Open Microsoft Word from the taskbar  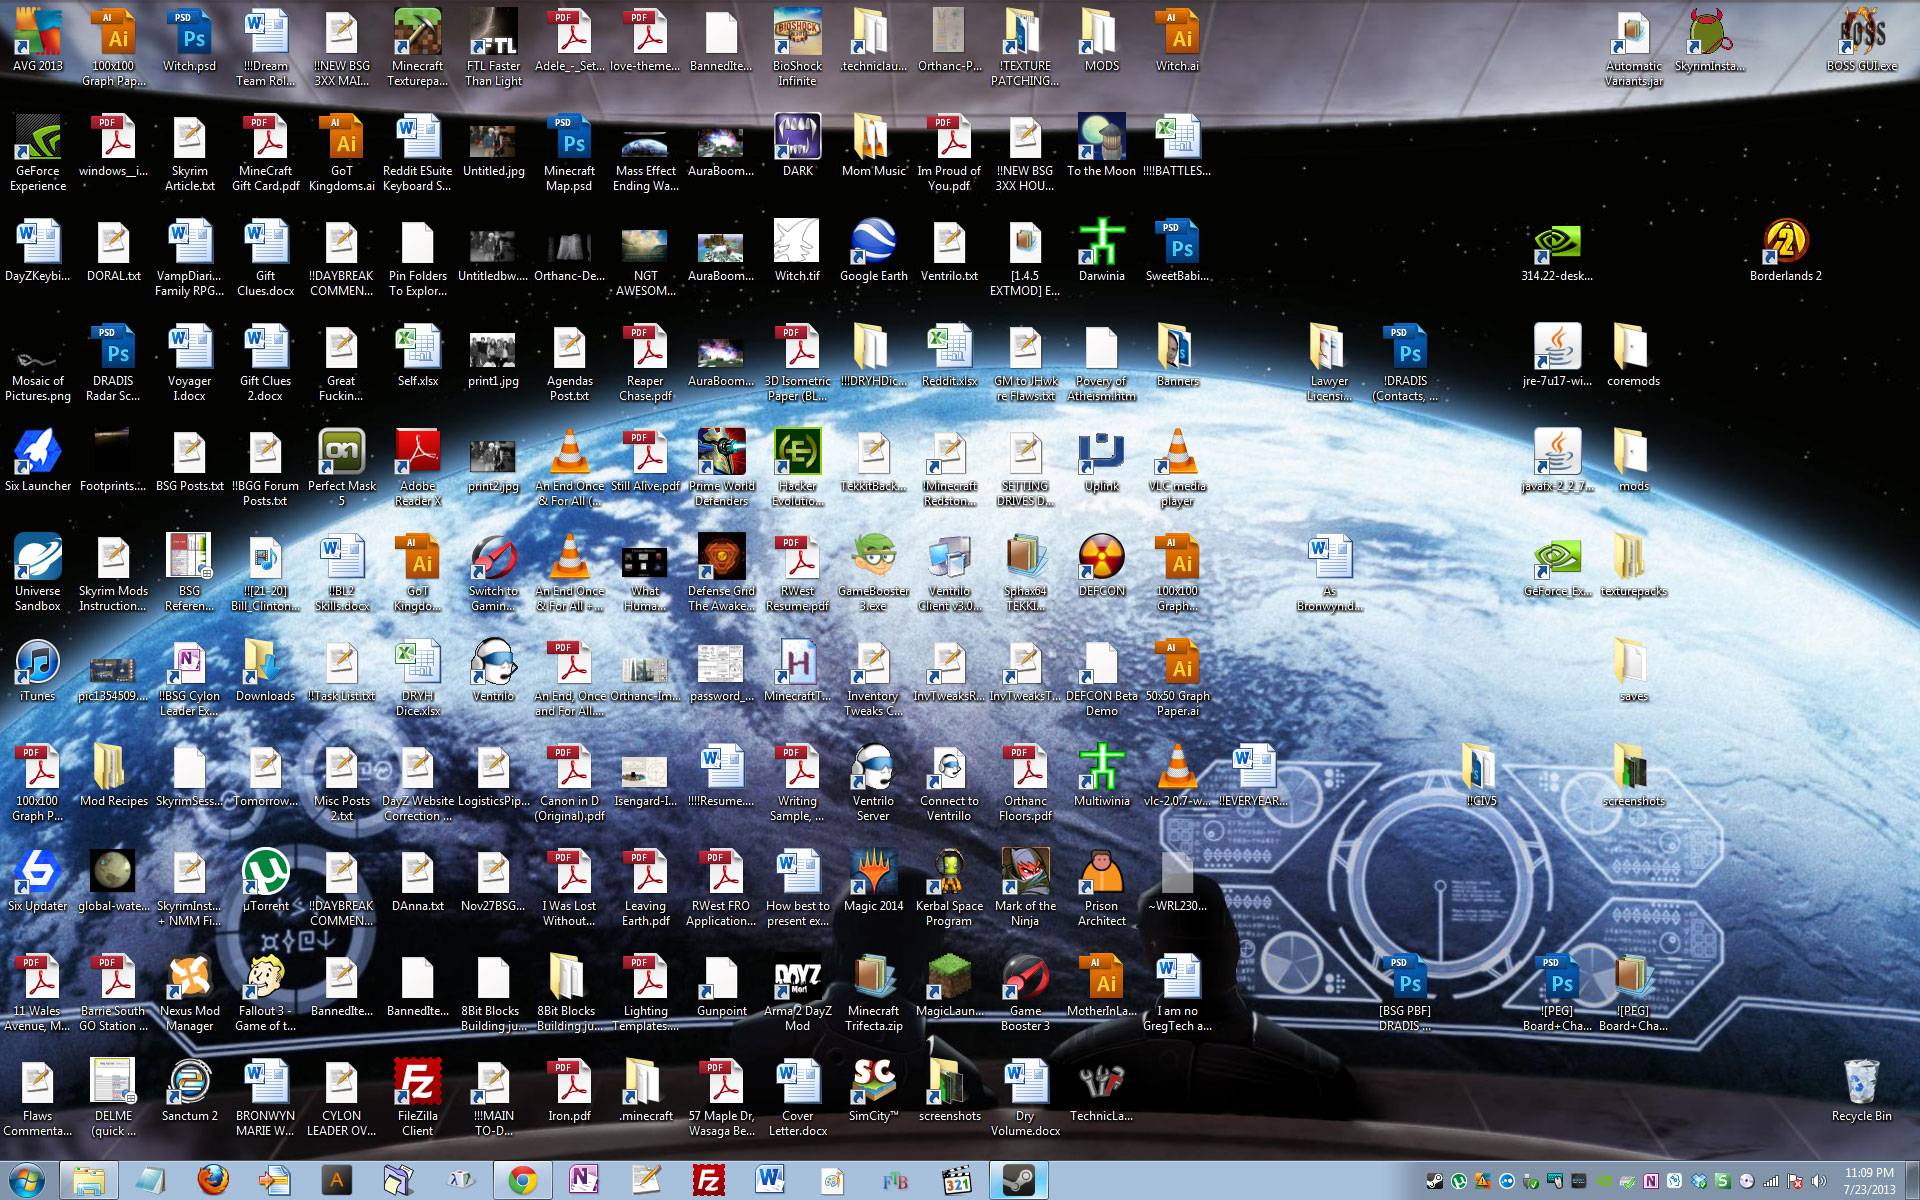770,1180
